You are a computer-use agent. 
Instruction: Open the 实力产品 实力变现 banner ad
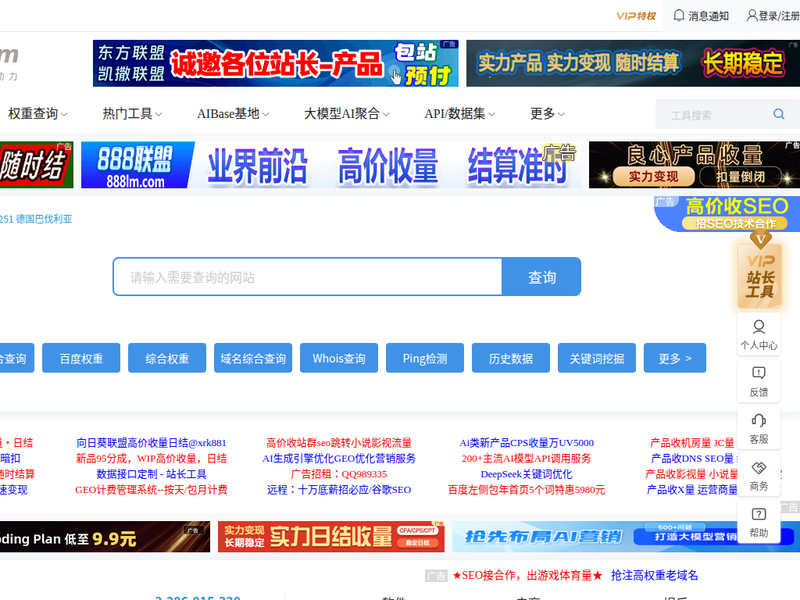click(x=633, y=63)
